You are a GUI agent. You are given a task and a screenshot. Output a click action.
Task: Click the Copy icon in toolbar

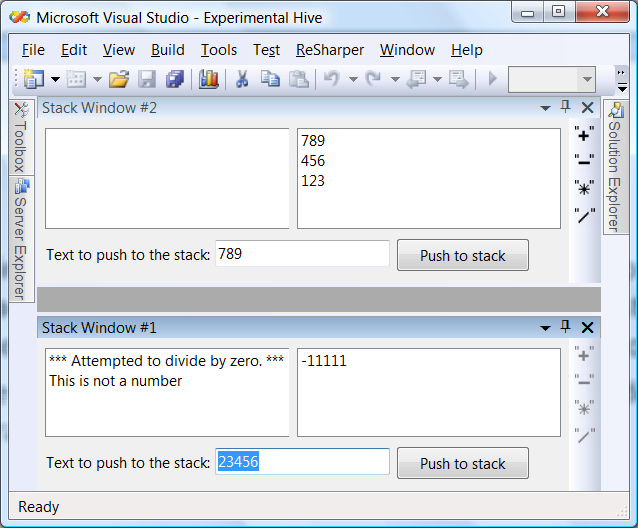coord(270,79)
